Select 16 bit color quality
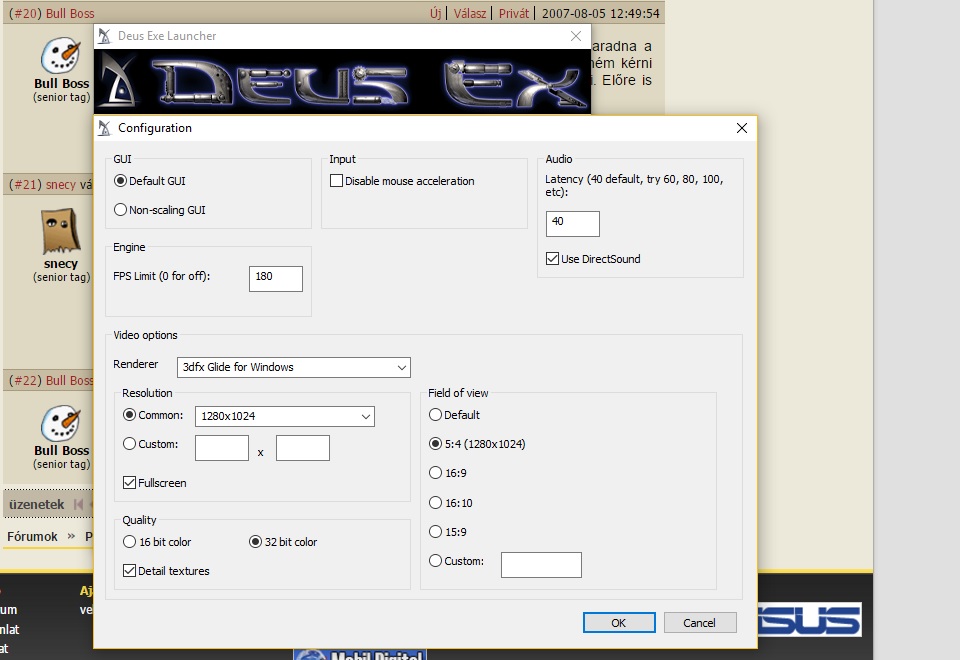The image size is (960, 660). click(x=129, y=542)
